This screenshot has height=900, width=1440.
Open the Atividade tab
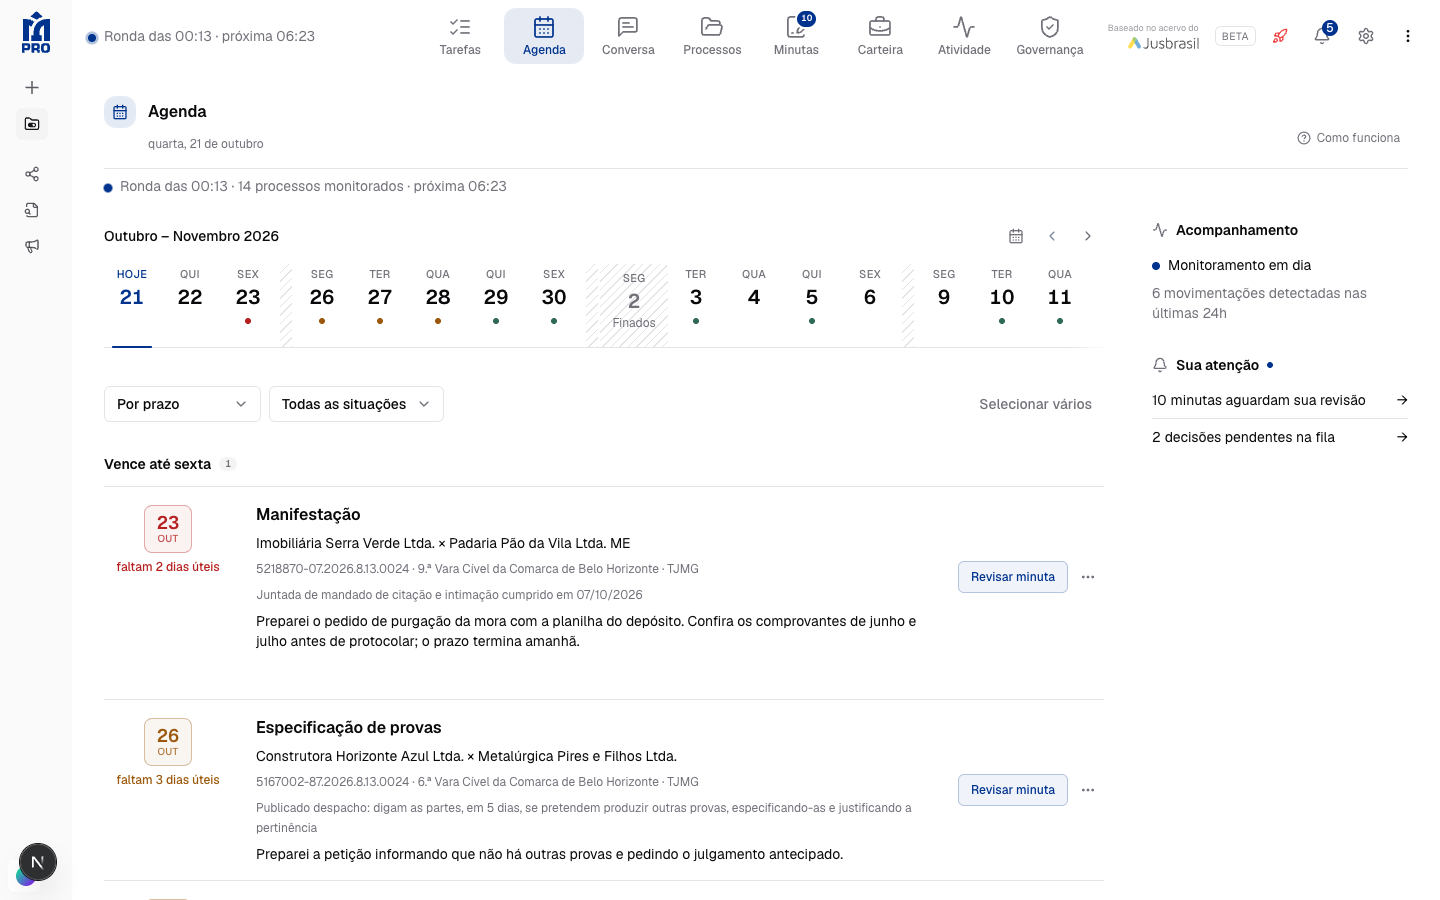click(x=964, y=36)
